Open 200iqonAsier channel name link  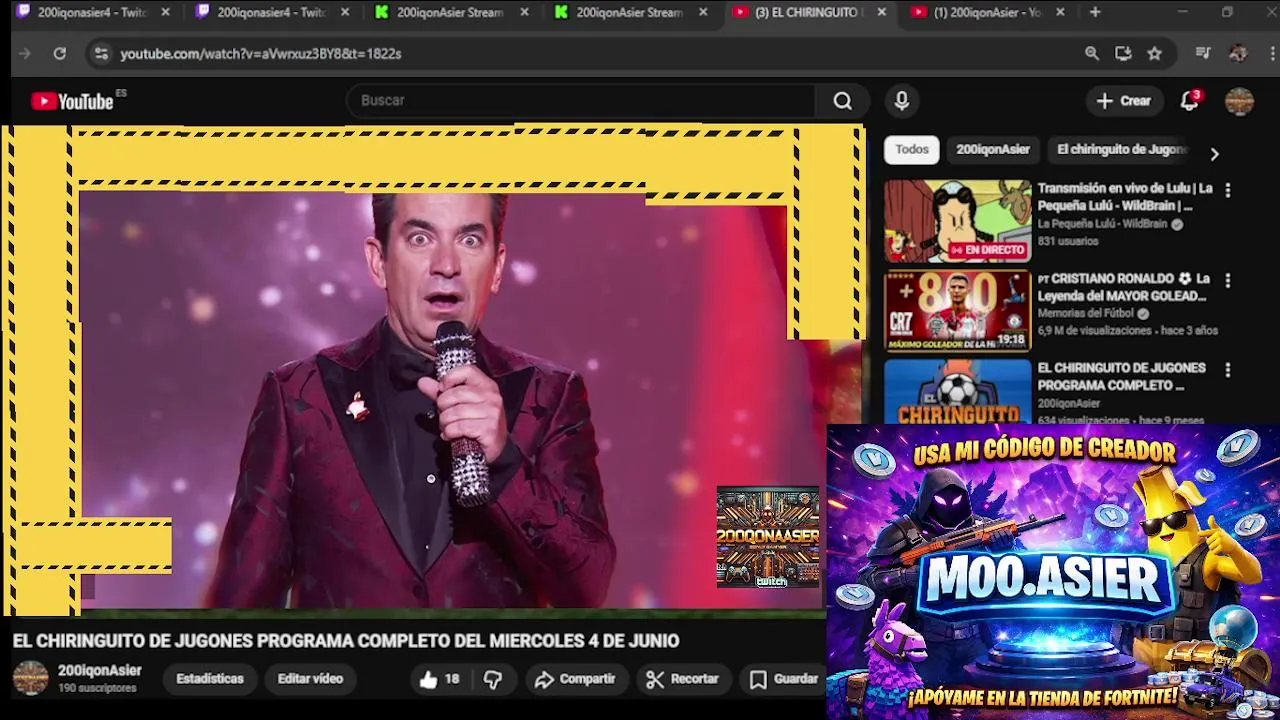point(99,671)
